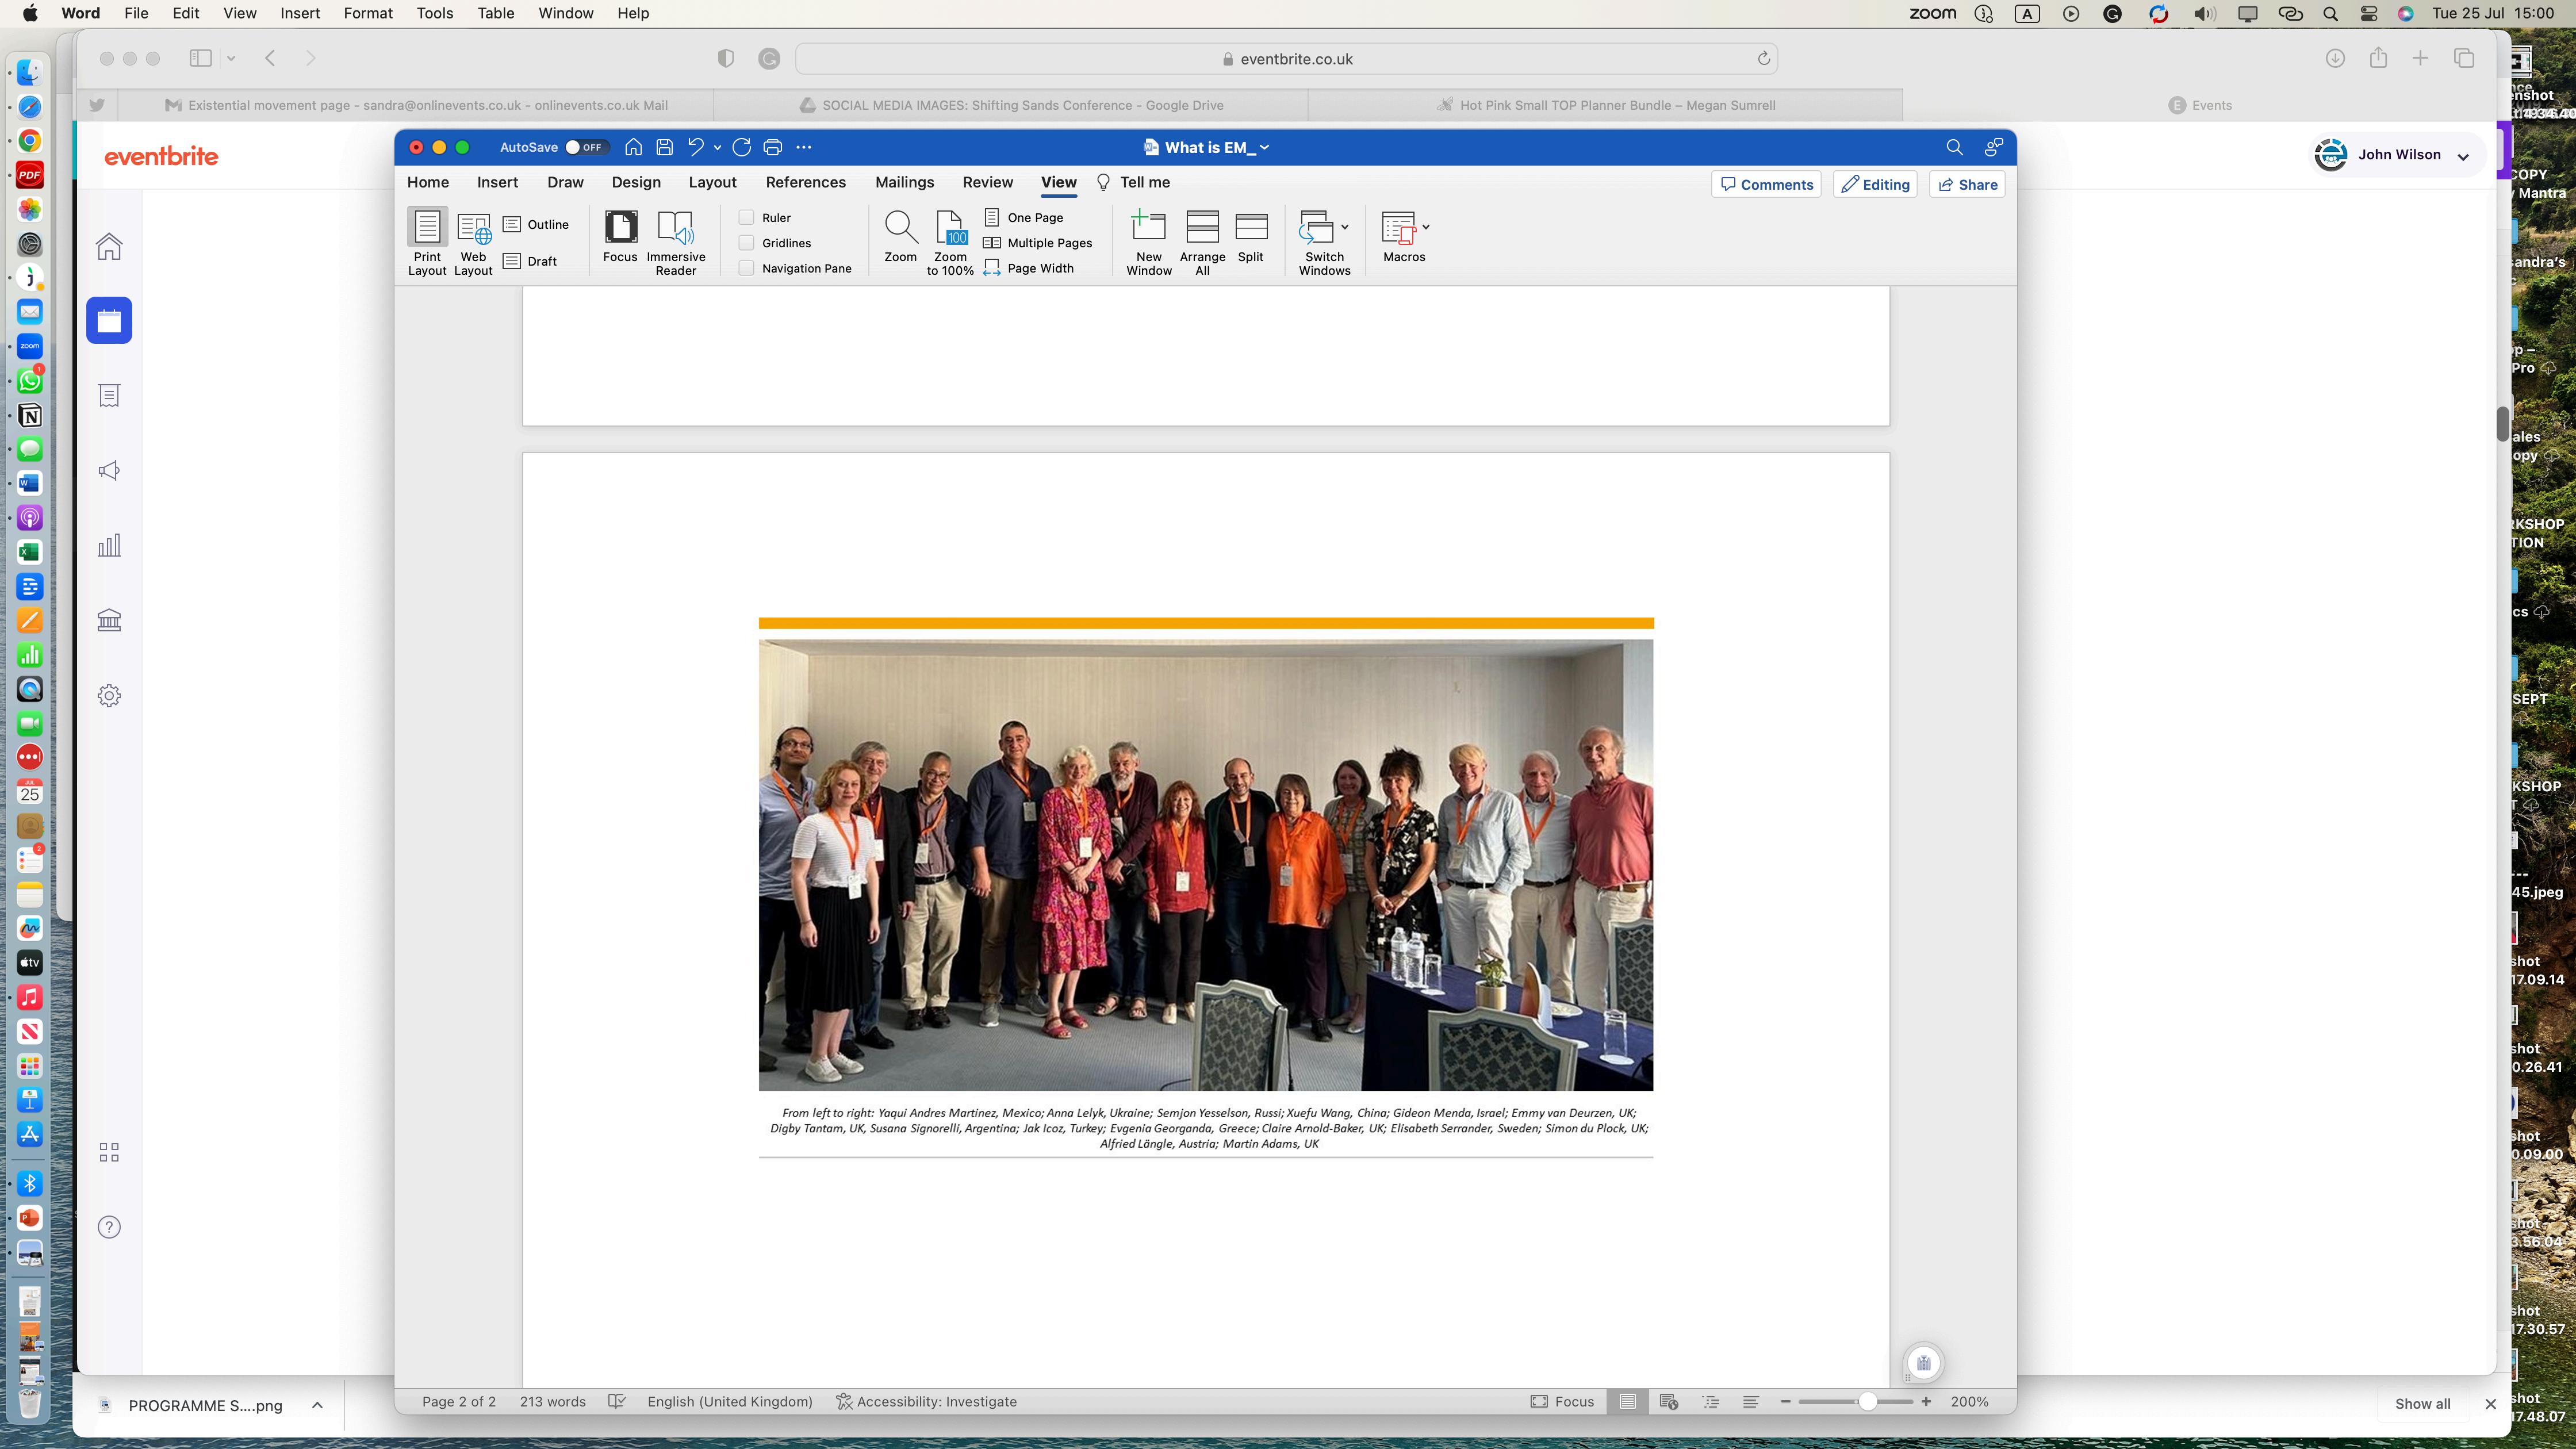Click Arrange All windows icon
The image size is (2576, 1449).
tap(1202, 227)
